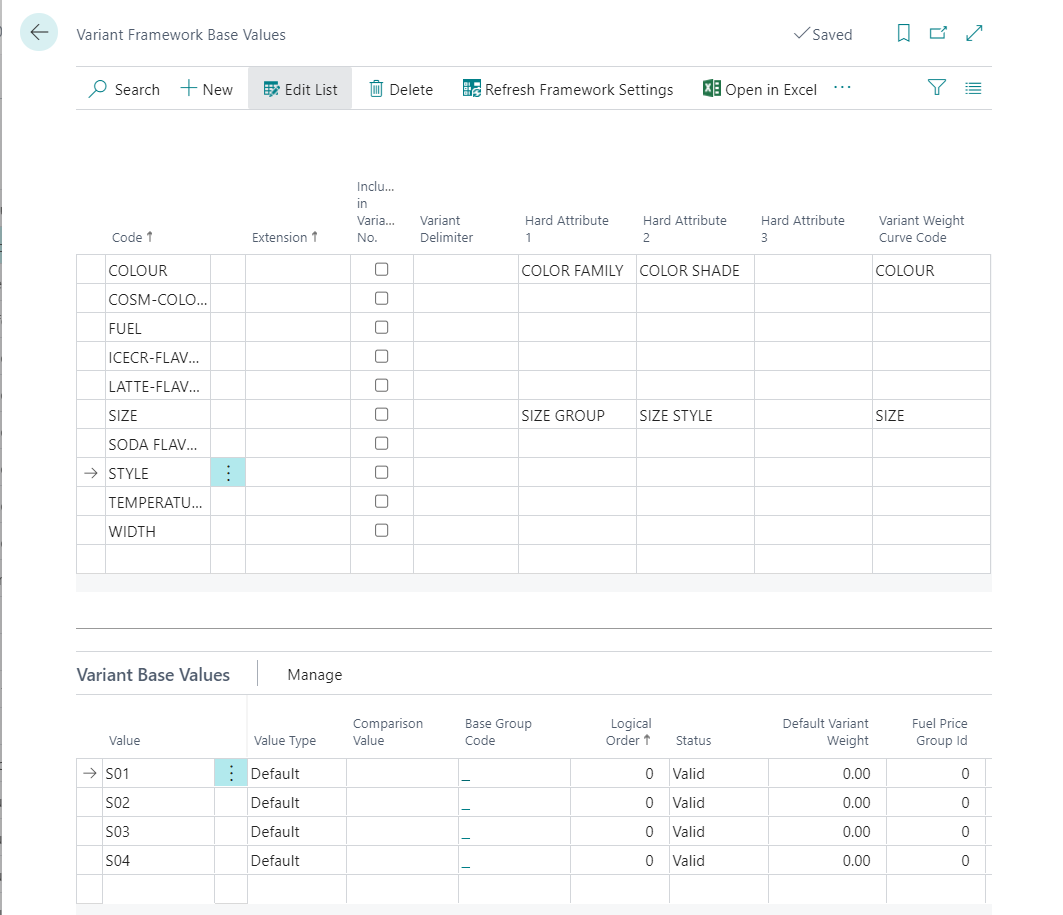Open the S01 row three-dot menu
Viewport: 1063px width, 915px height.
point(231,773)
